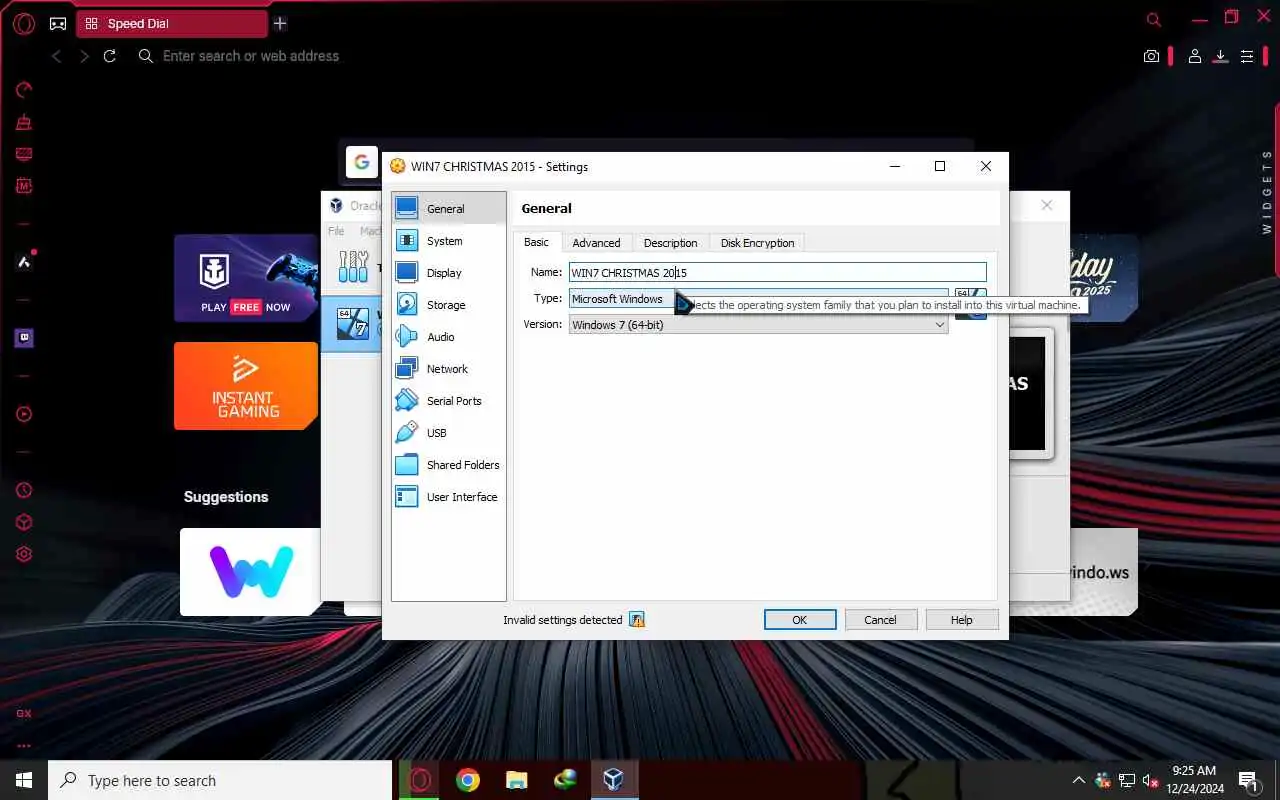This screenshot has height=800, width=1280.
Task: Click the OK button
Action: point(800,620)
